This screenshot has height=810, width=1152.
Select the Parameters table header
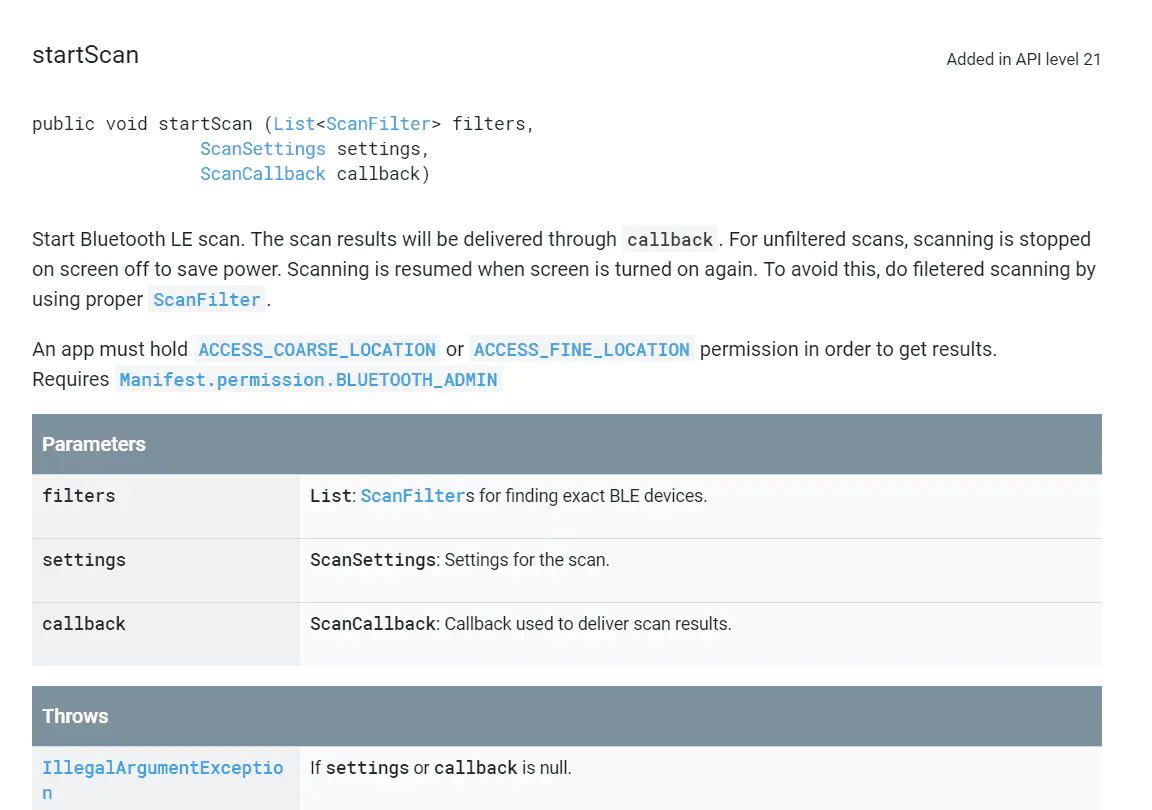click(93, 444)
